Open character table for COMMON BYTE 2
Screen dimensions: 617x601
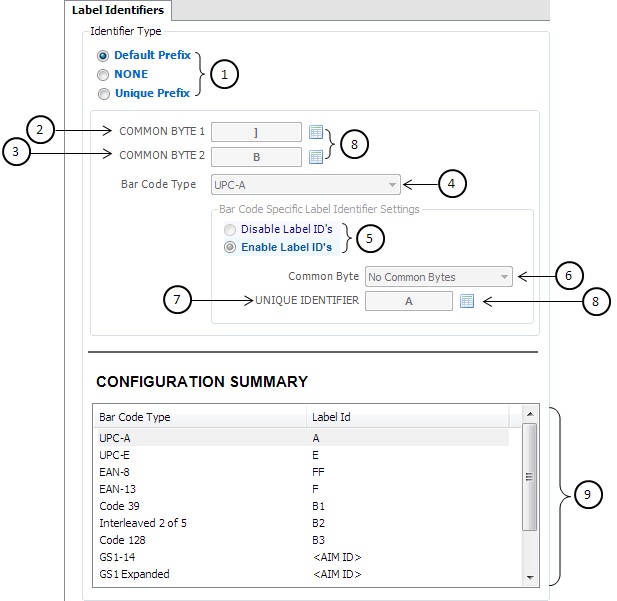[x=316, y=157]
